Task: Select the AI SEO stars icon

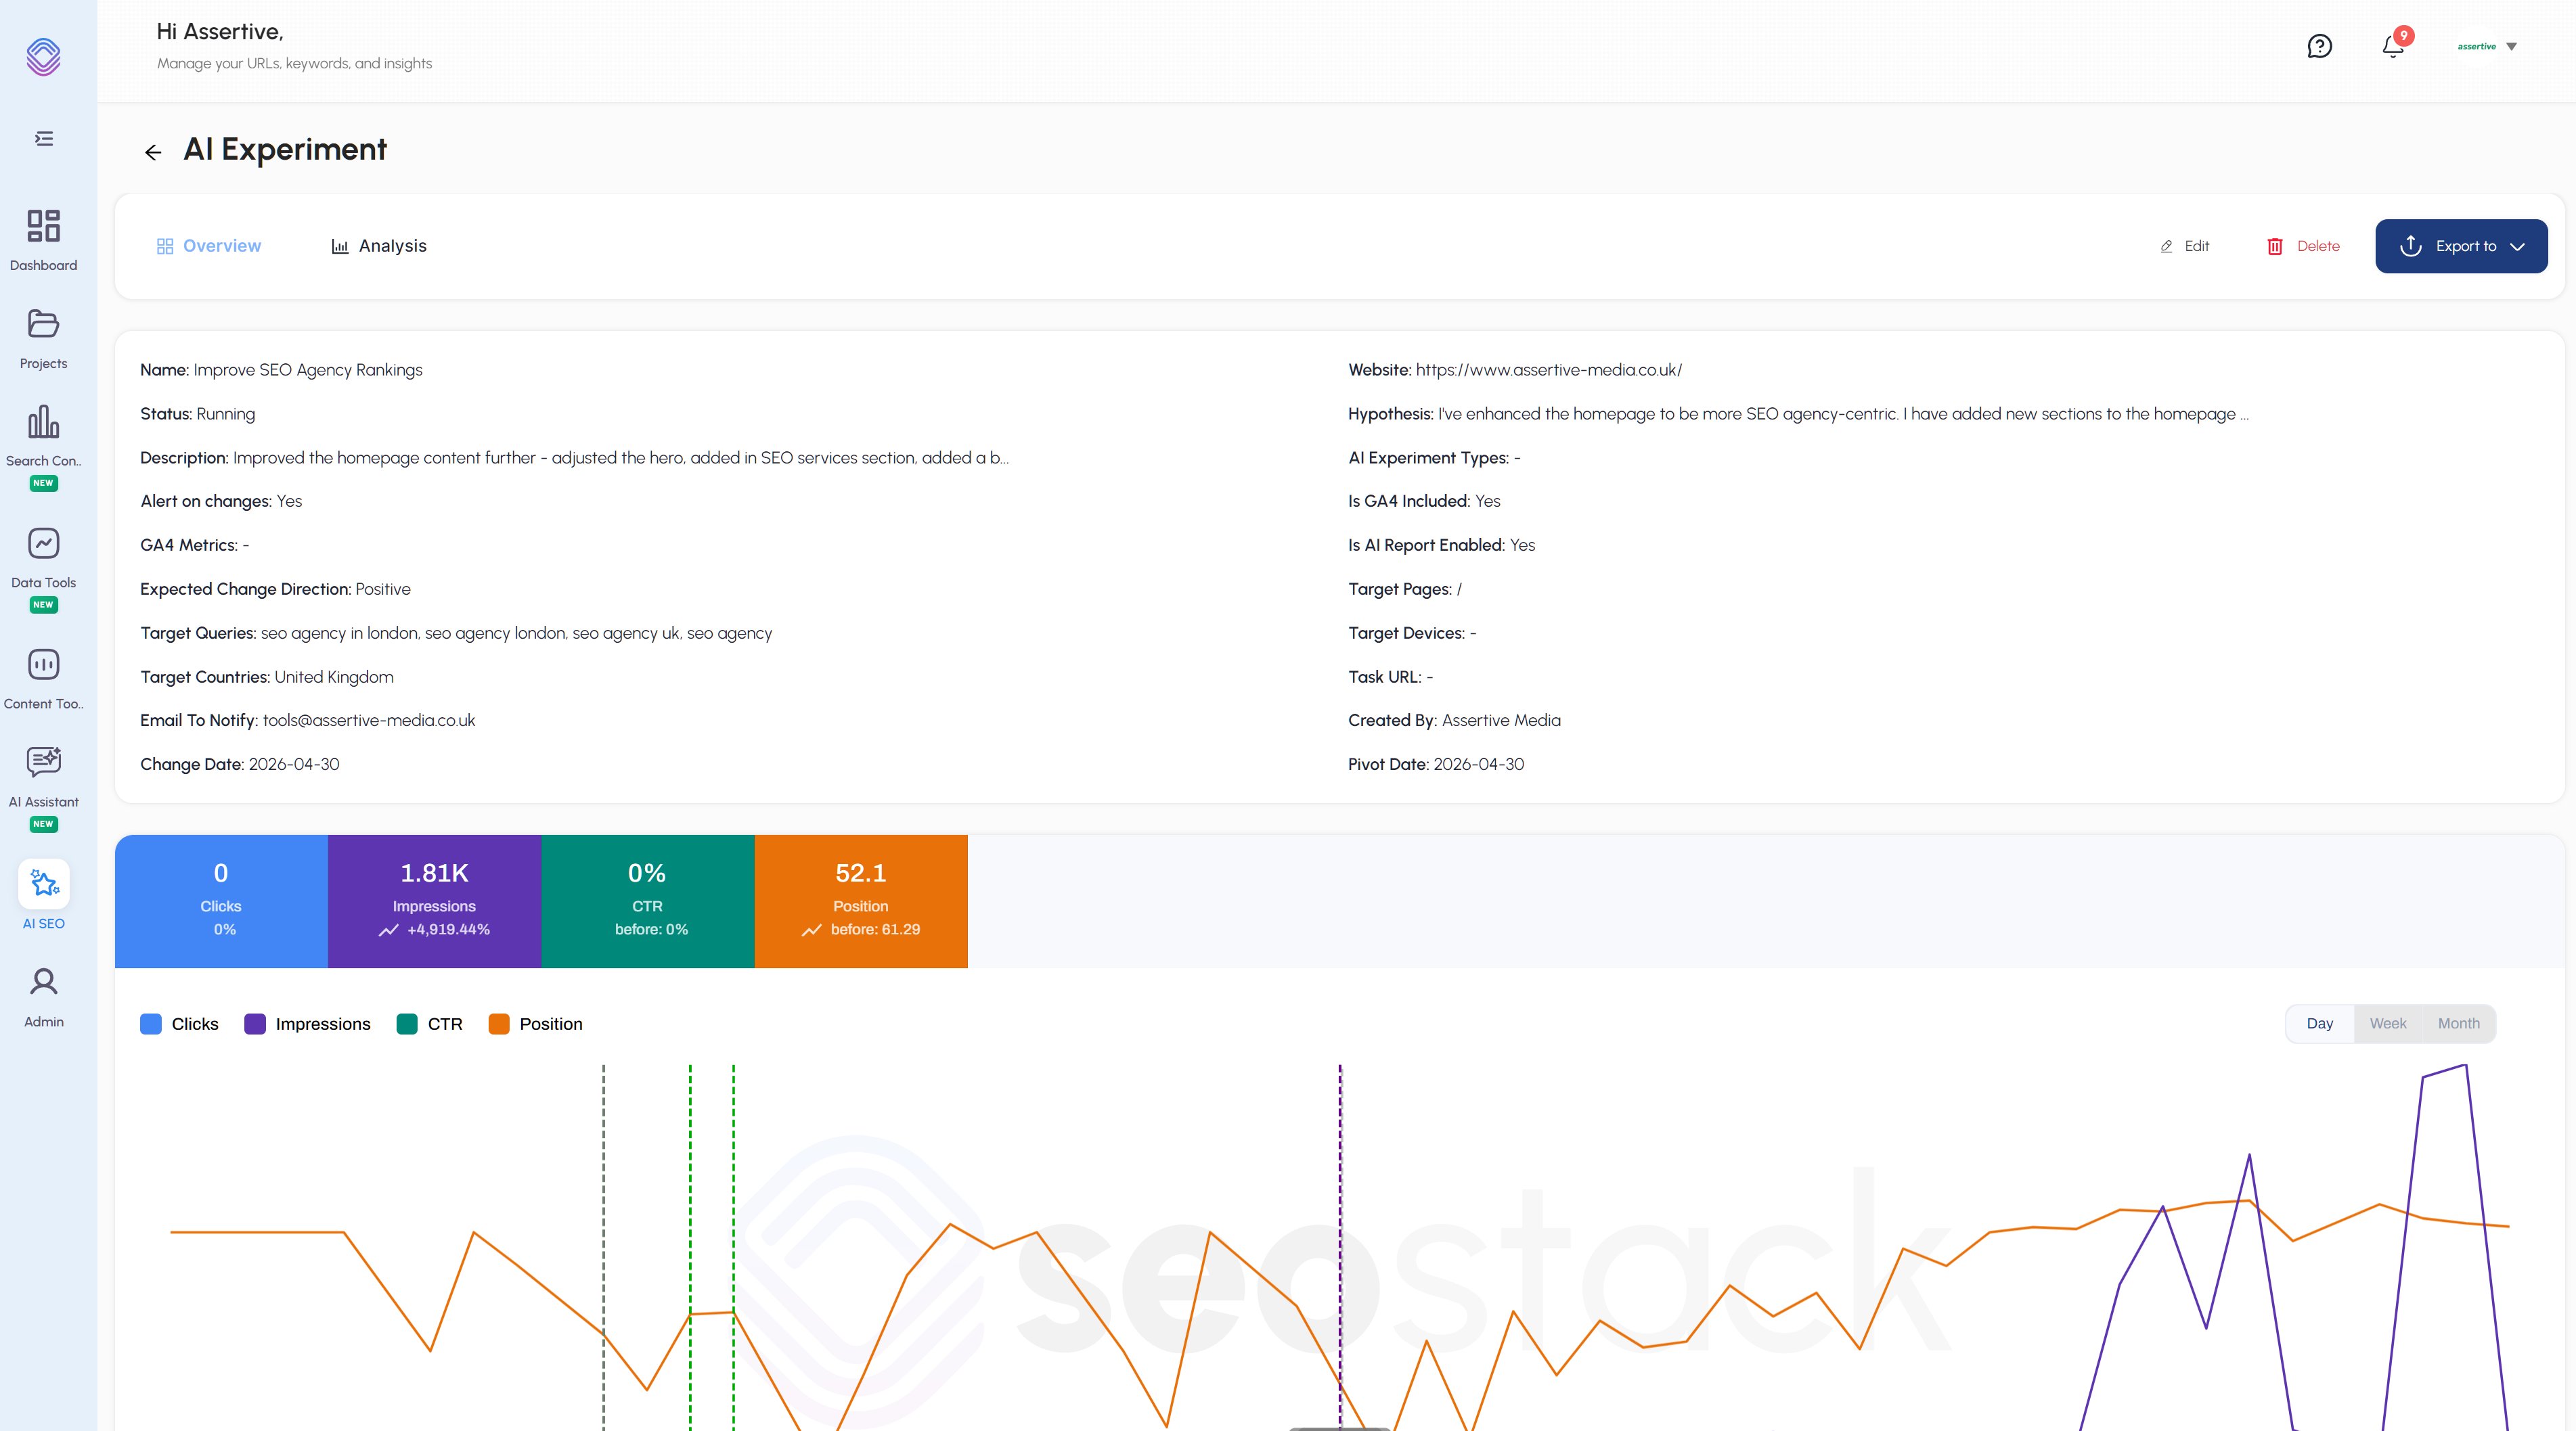Action: [x=44, y=883]
